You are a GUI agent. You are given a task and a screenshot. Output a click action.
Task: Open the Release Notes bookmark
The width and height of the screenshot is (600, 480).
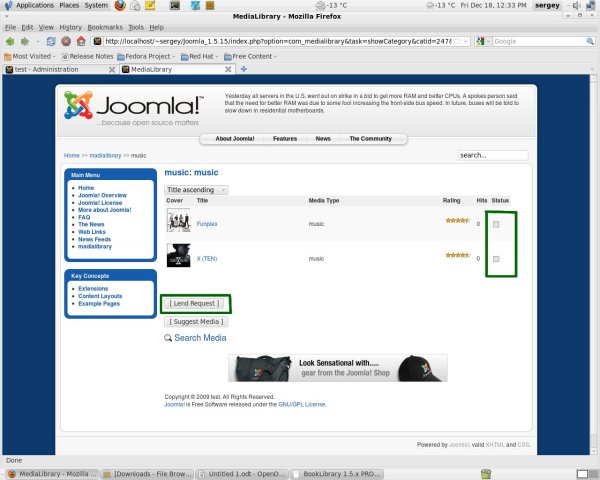click(x=88, y=56)
